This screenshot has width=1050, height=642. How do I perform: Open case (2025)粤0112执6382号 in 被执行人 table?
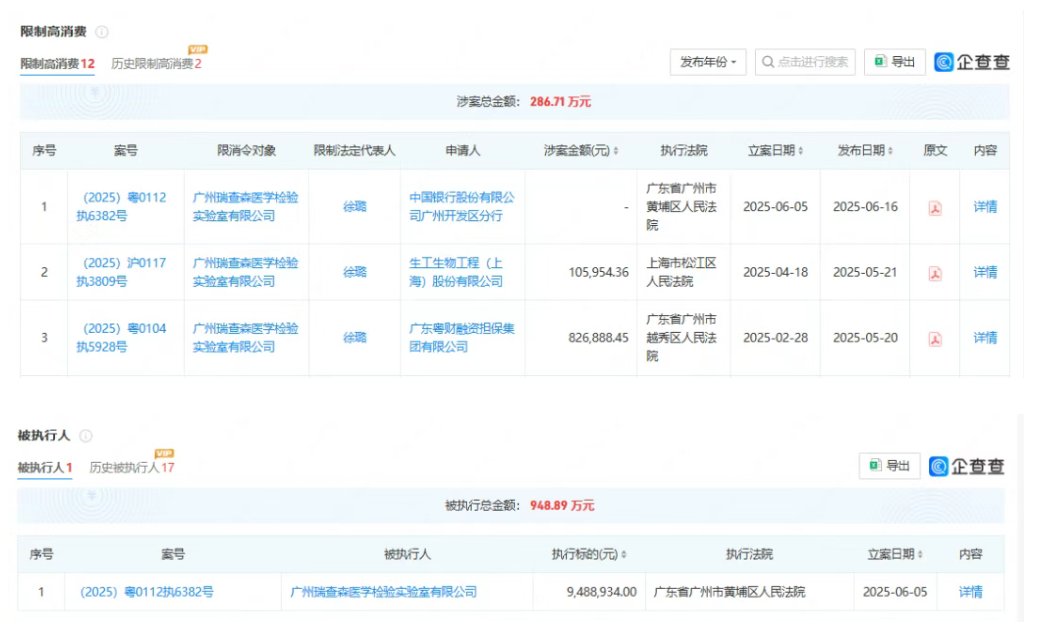coord(147,592)
